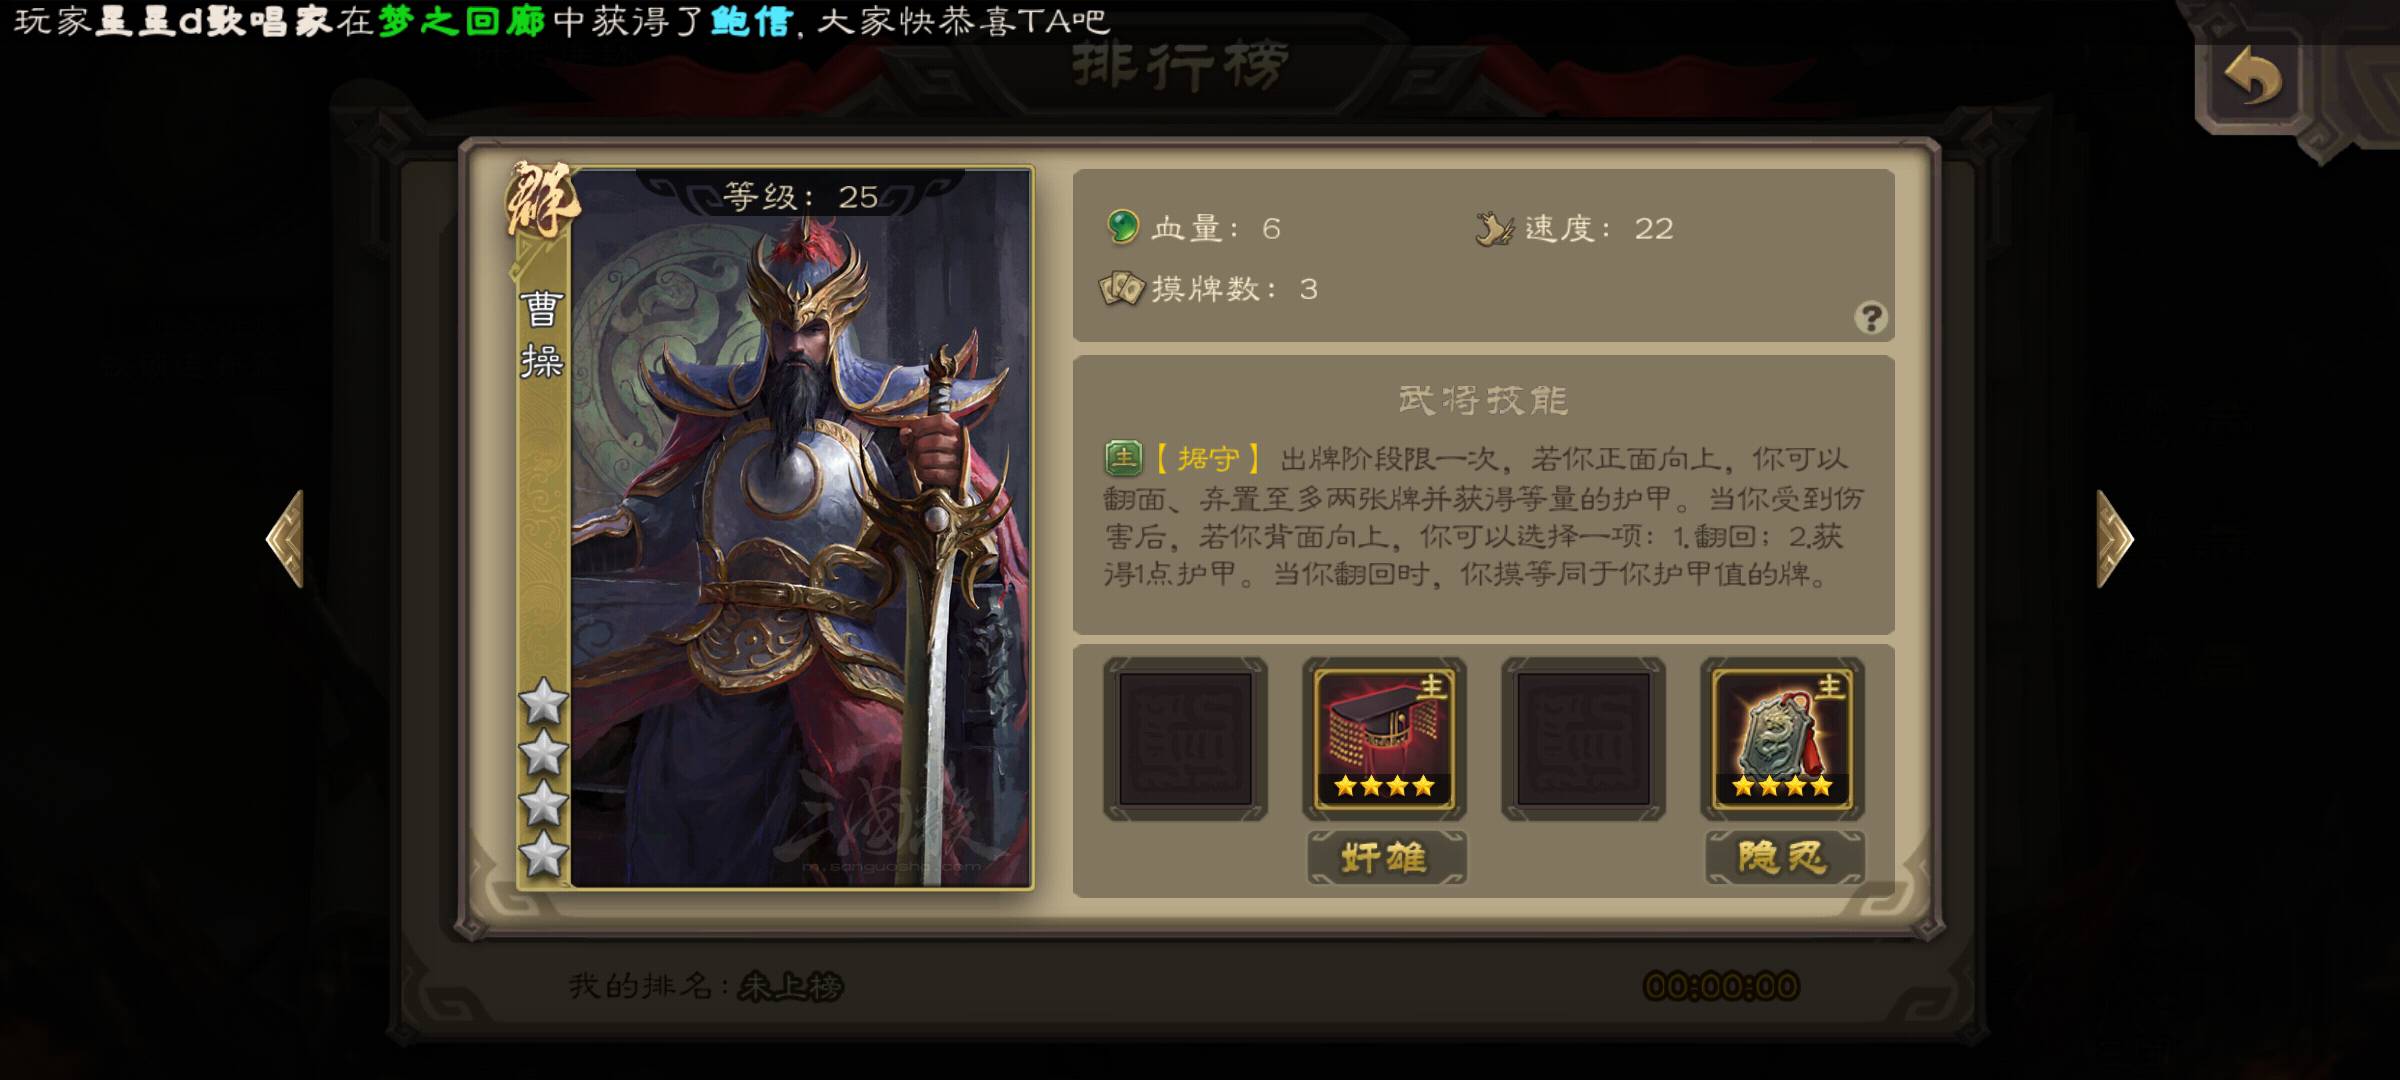Click the 奸雄 skill button

(x=1386, y=857)
